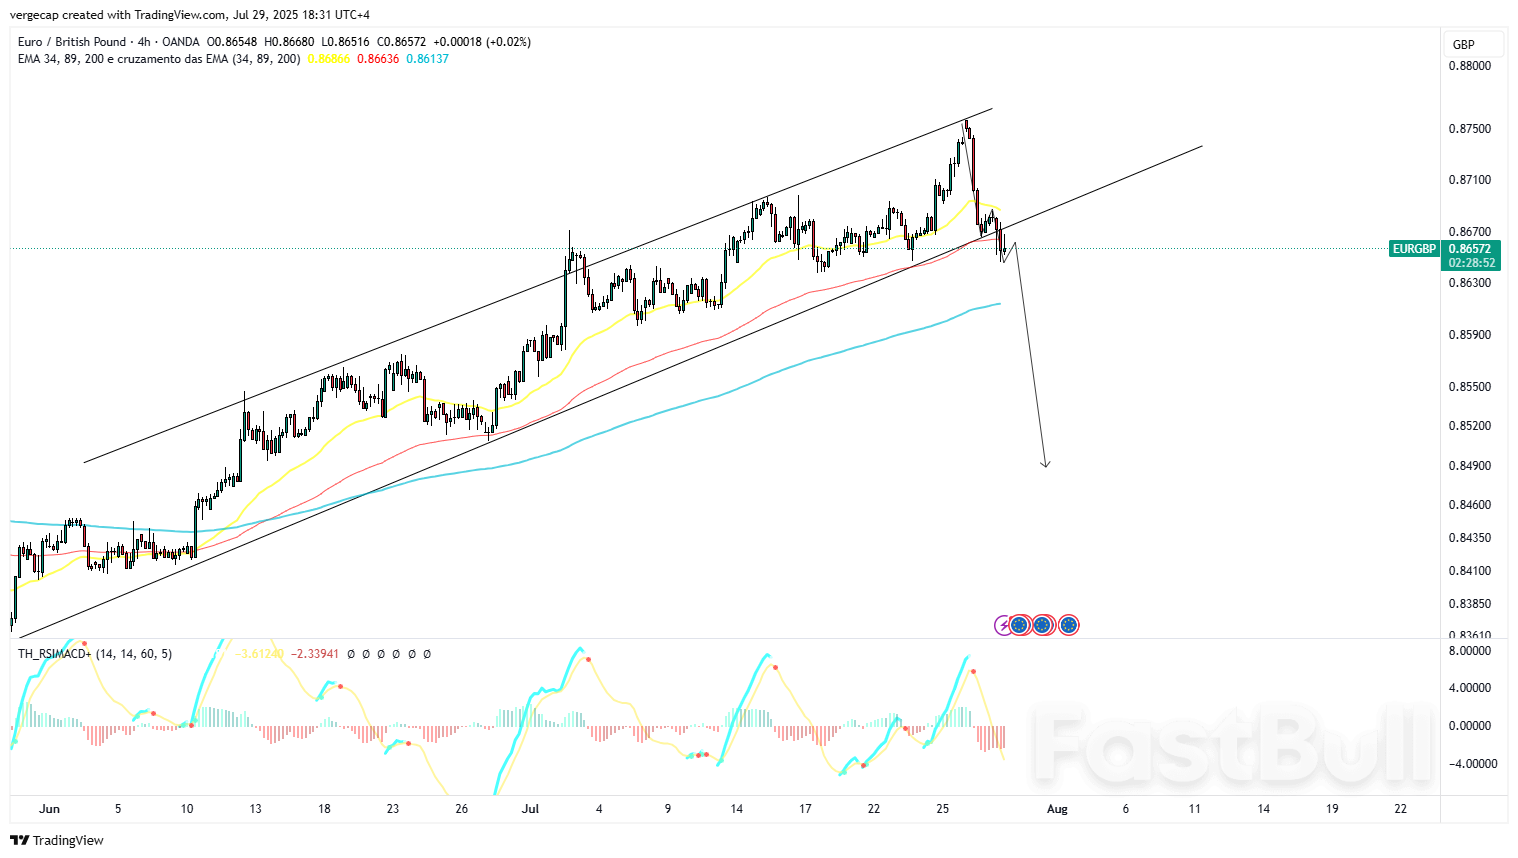Click the 0.85200 price scale label

click(x=1469, y=426)
